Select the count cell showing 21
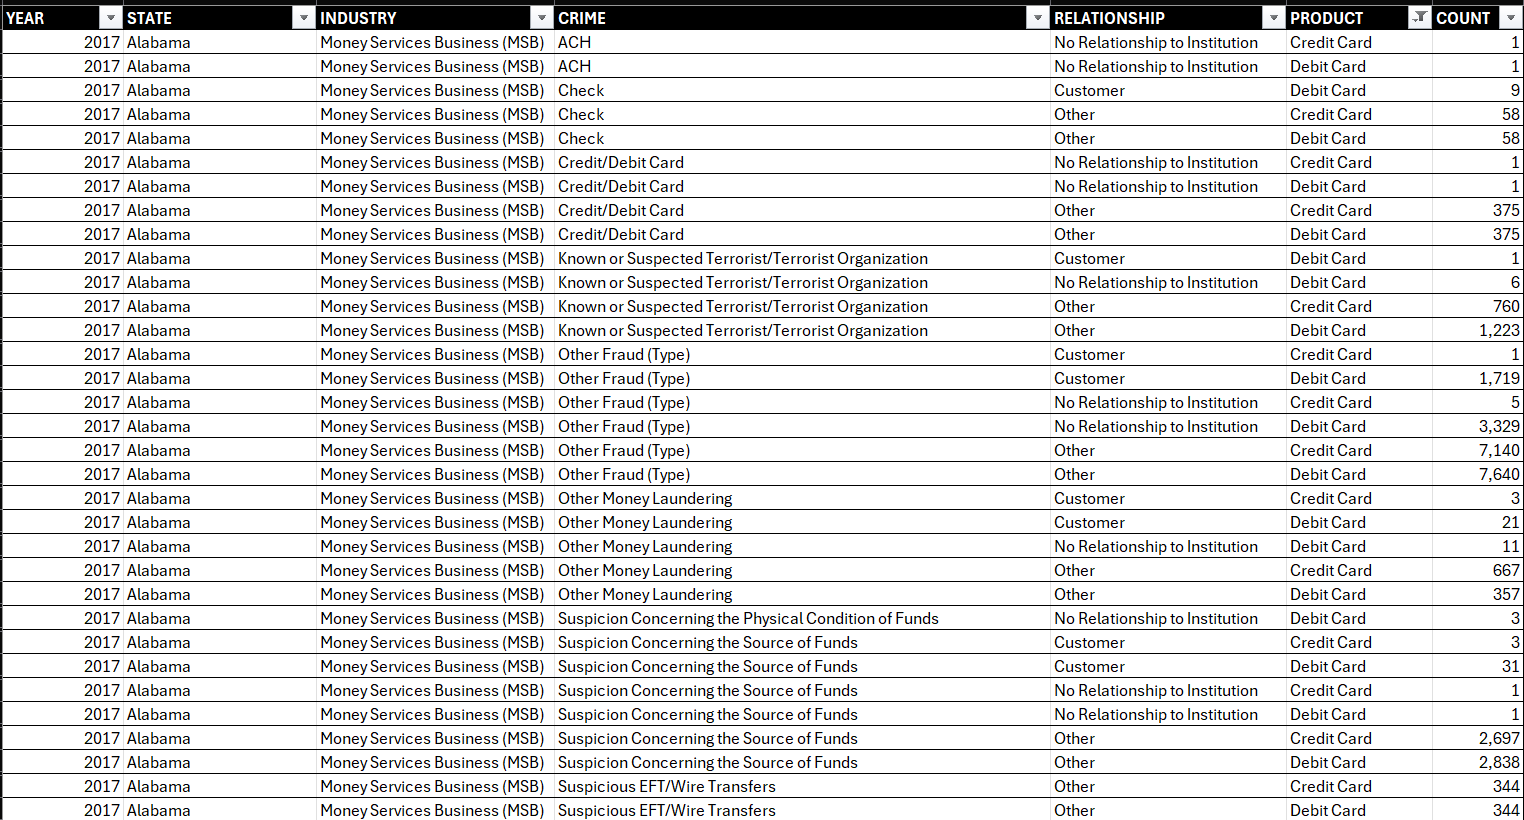The width and height of the screenshot is (1524, 820). pos(1478,522)
